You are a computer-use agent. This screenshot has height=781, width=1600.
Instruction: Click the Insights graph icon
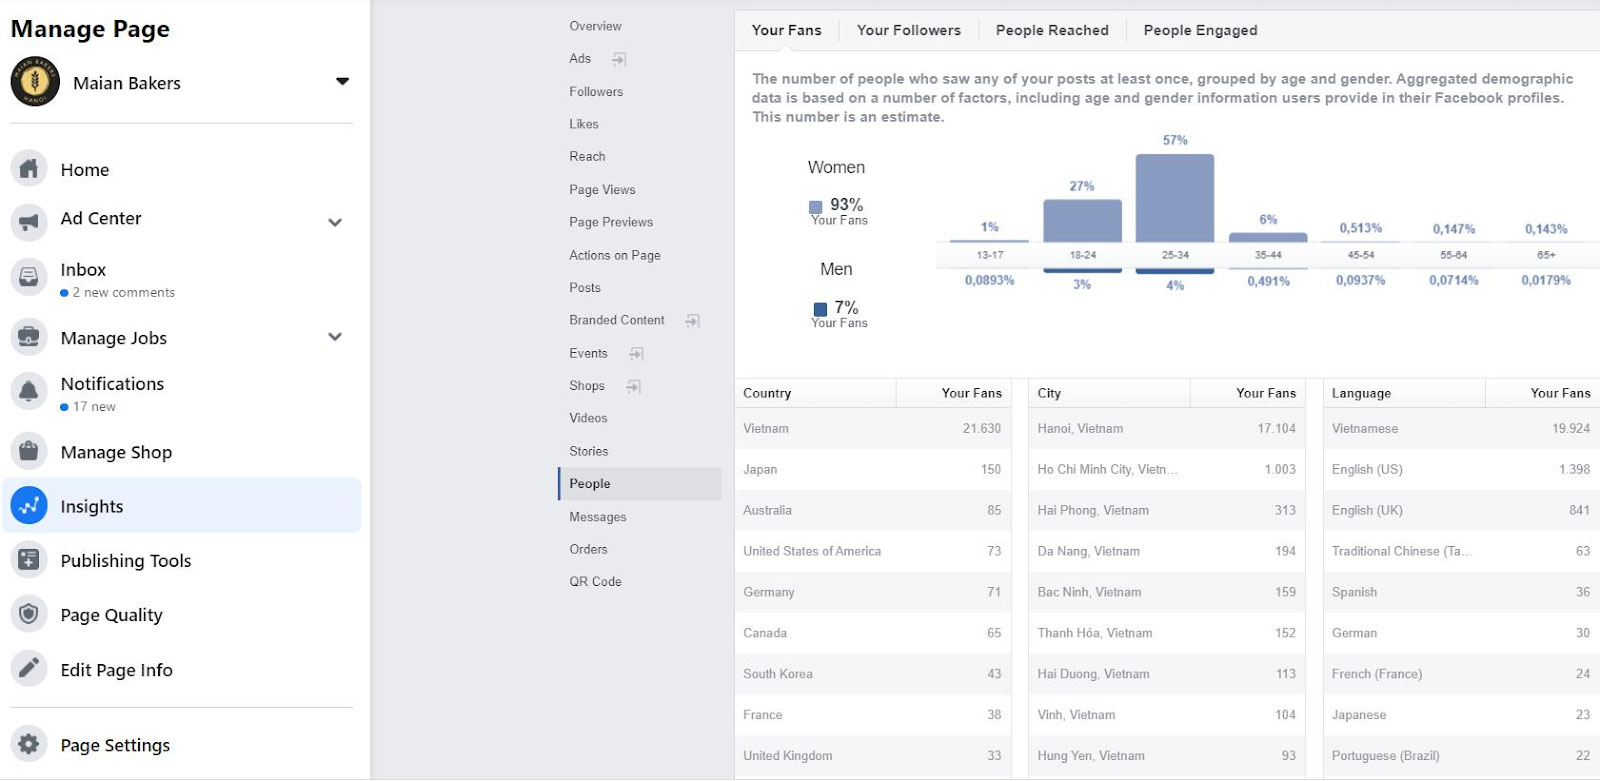point(29,506)
